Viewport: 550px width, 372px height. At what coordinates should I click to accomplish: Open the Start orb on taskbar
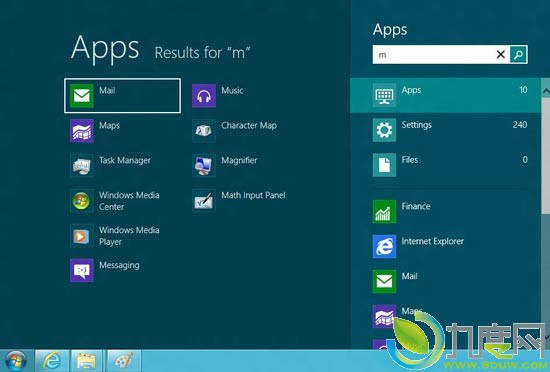(16, 361)
